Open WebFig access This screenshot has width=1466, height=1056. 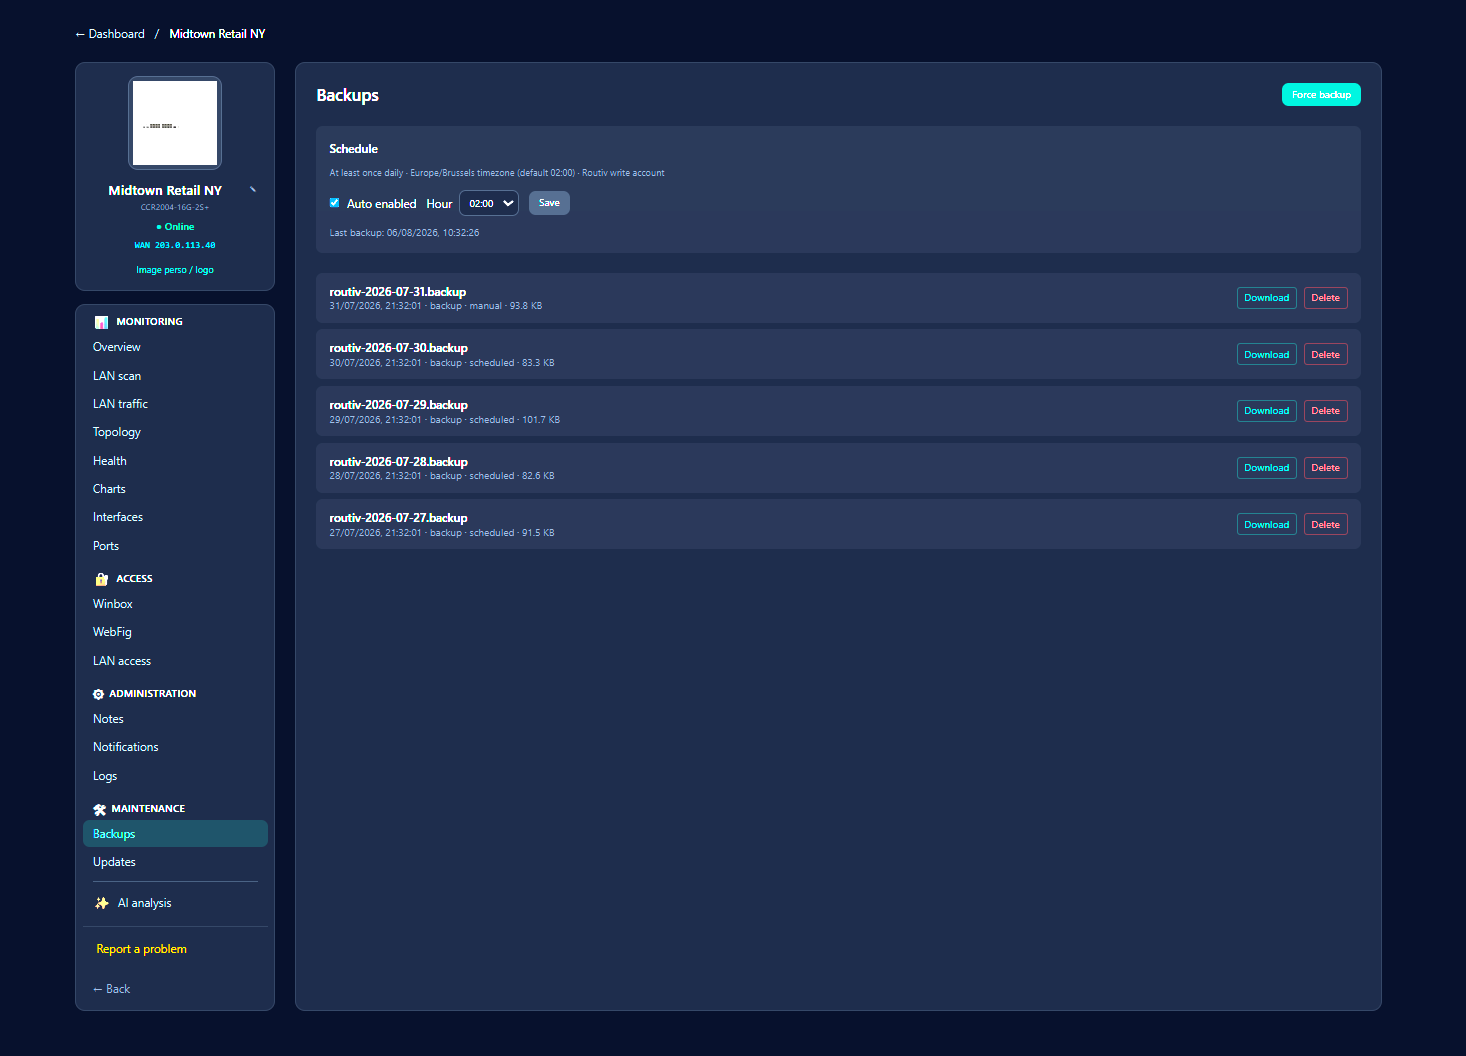(x=175, y=632)
